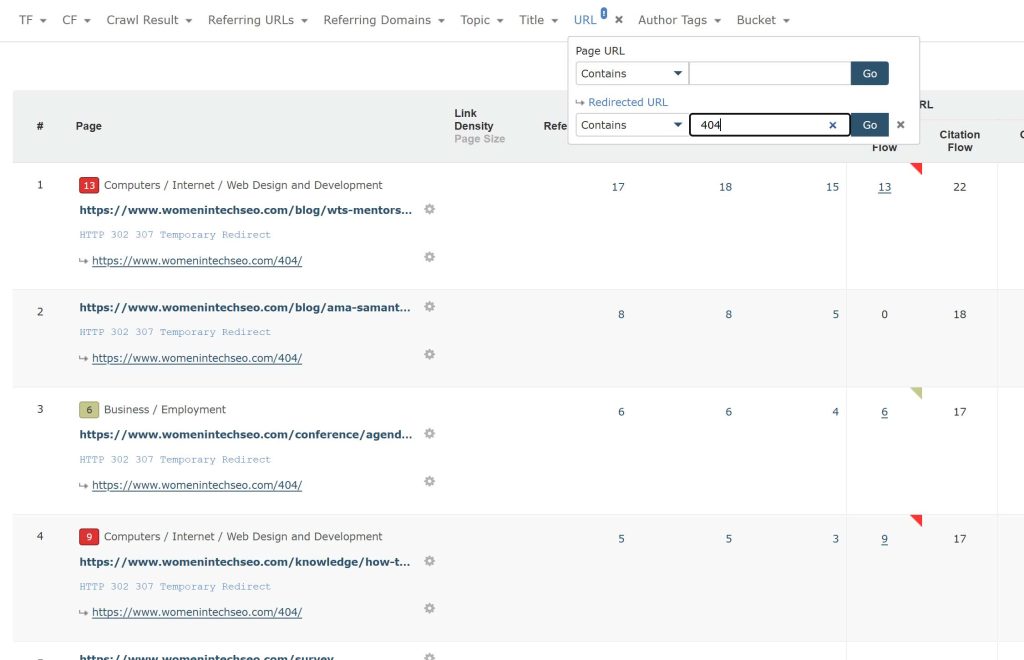
Task: Click the underlined Trust Flow value 6
Action: pos(884,412)
